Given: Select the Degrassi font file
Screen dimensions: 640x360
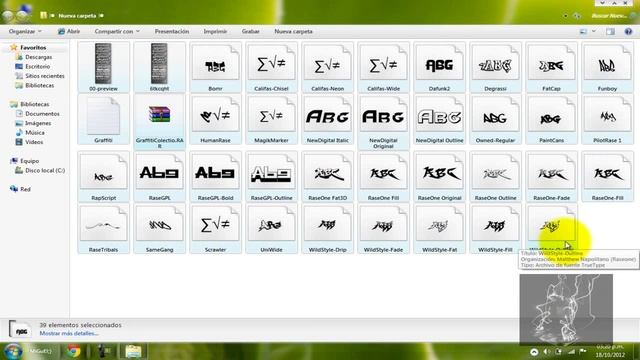Looking at the screenshot, I should 495,67.
